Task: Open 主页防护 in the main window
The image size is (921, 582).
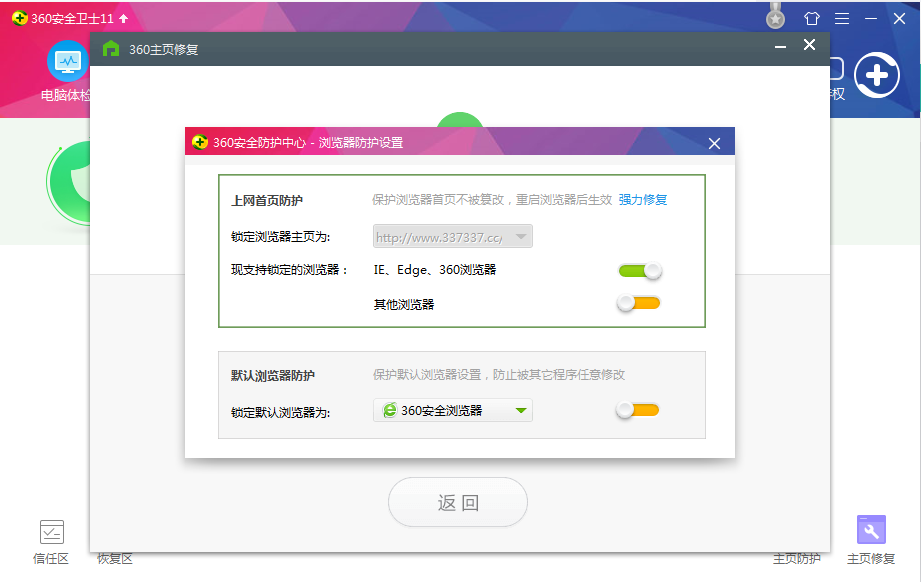Action: (x=796, y=559)
